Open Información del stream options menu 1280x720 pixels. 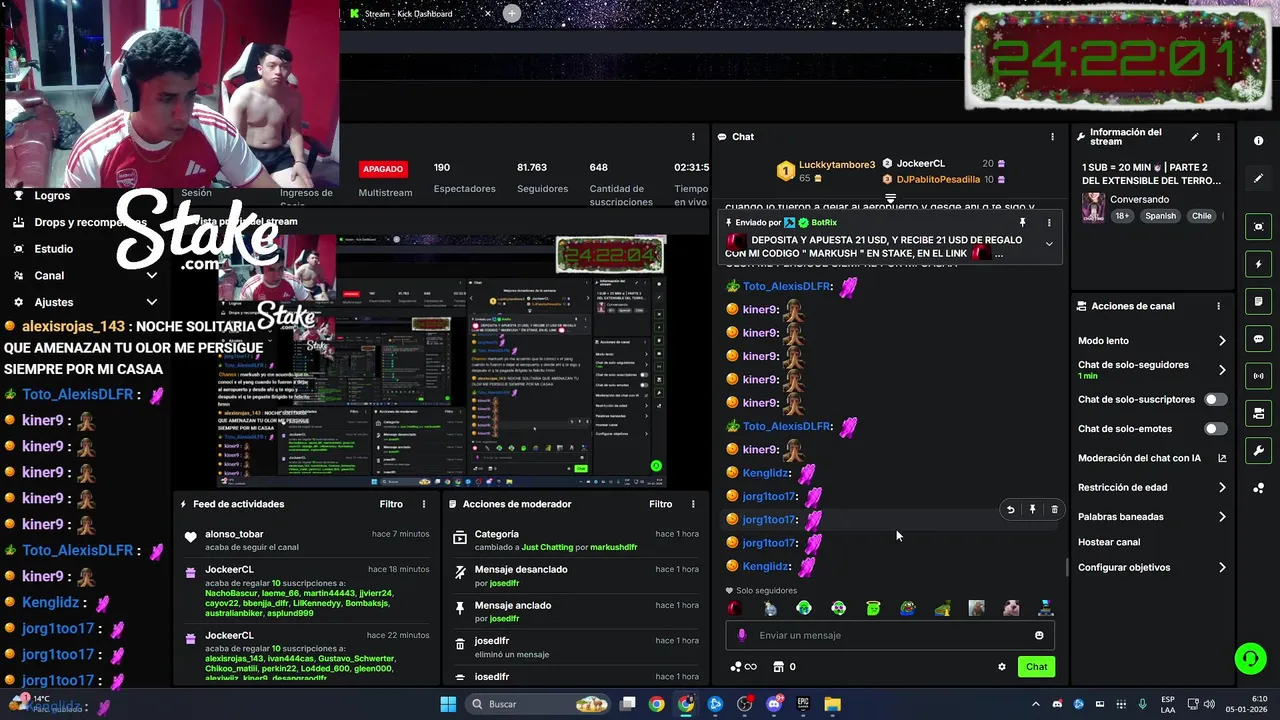(1218, 137)
